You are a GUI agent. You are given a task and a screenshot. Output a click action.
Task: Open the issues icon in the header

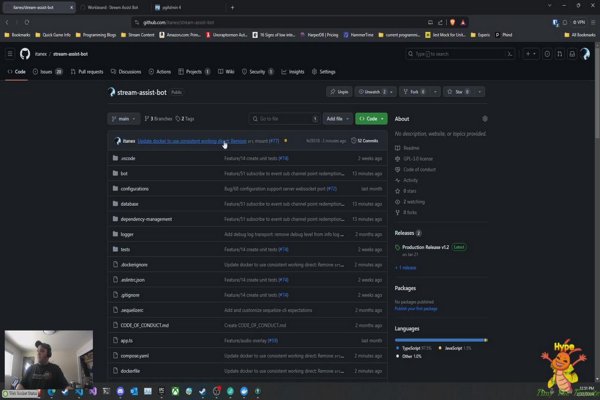547,54
